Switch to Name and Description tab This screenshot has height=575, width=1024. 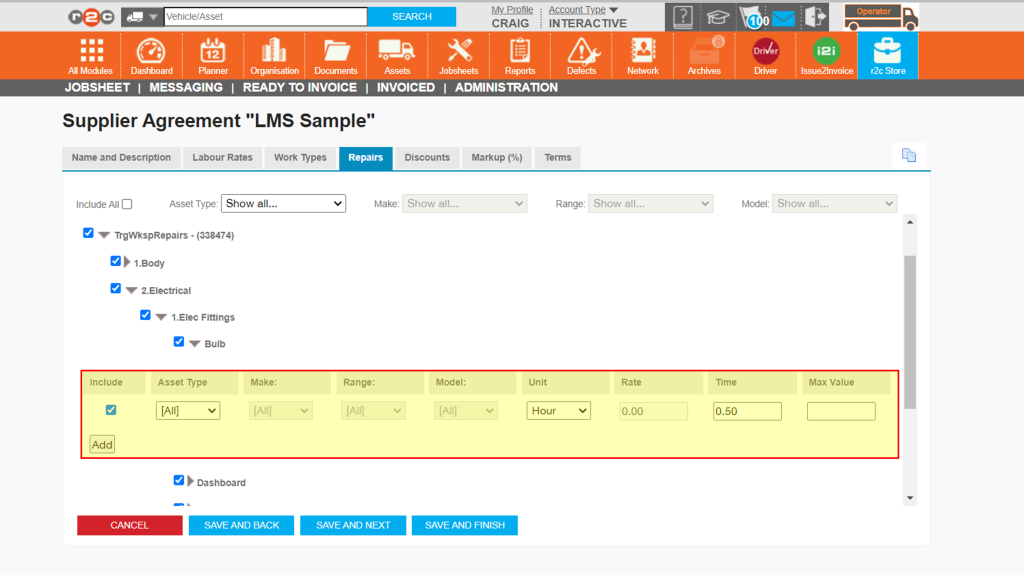point(121,157)
